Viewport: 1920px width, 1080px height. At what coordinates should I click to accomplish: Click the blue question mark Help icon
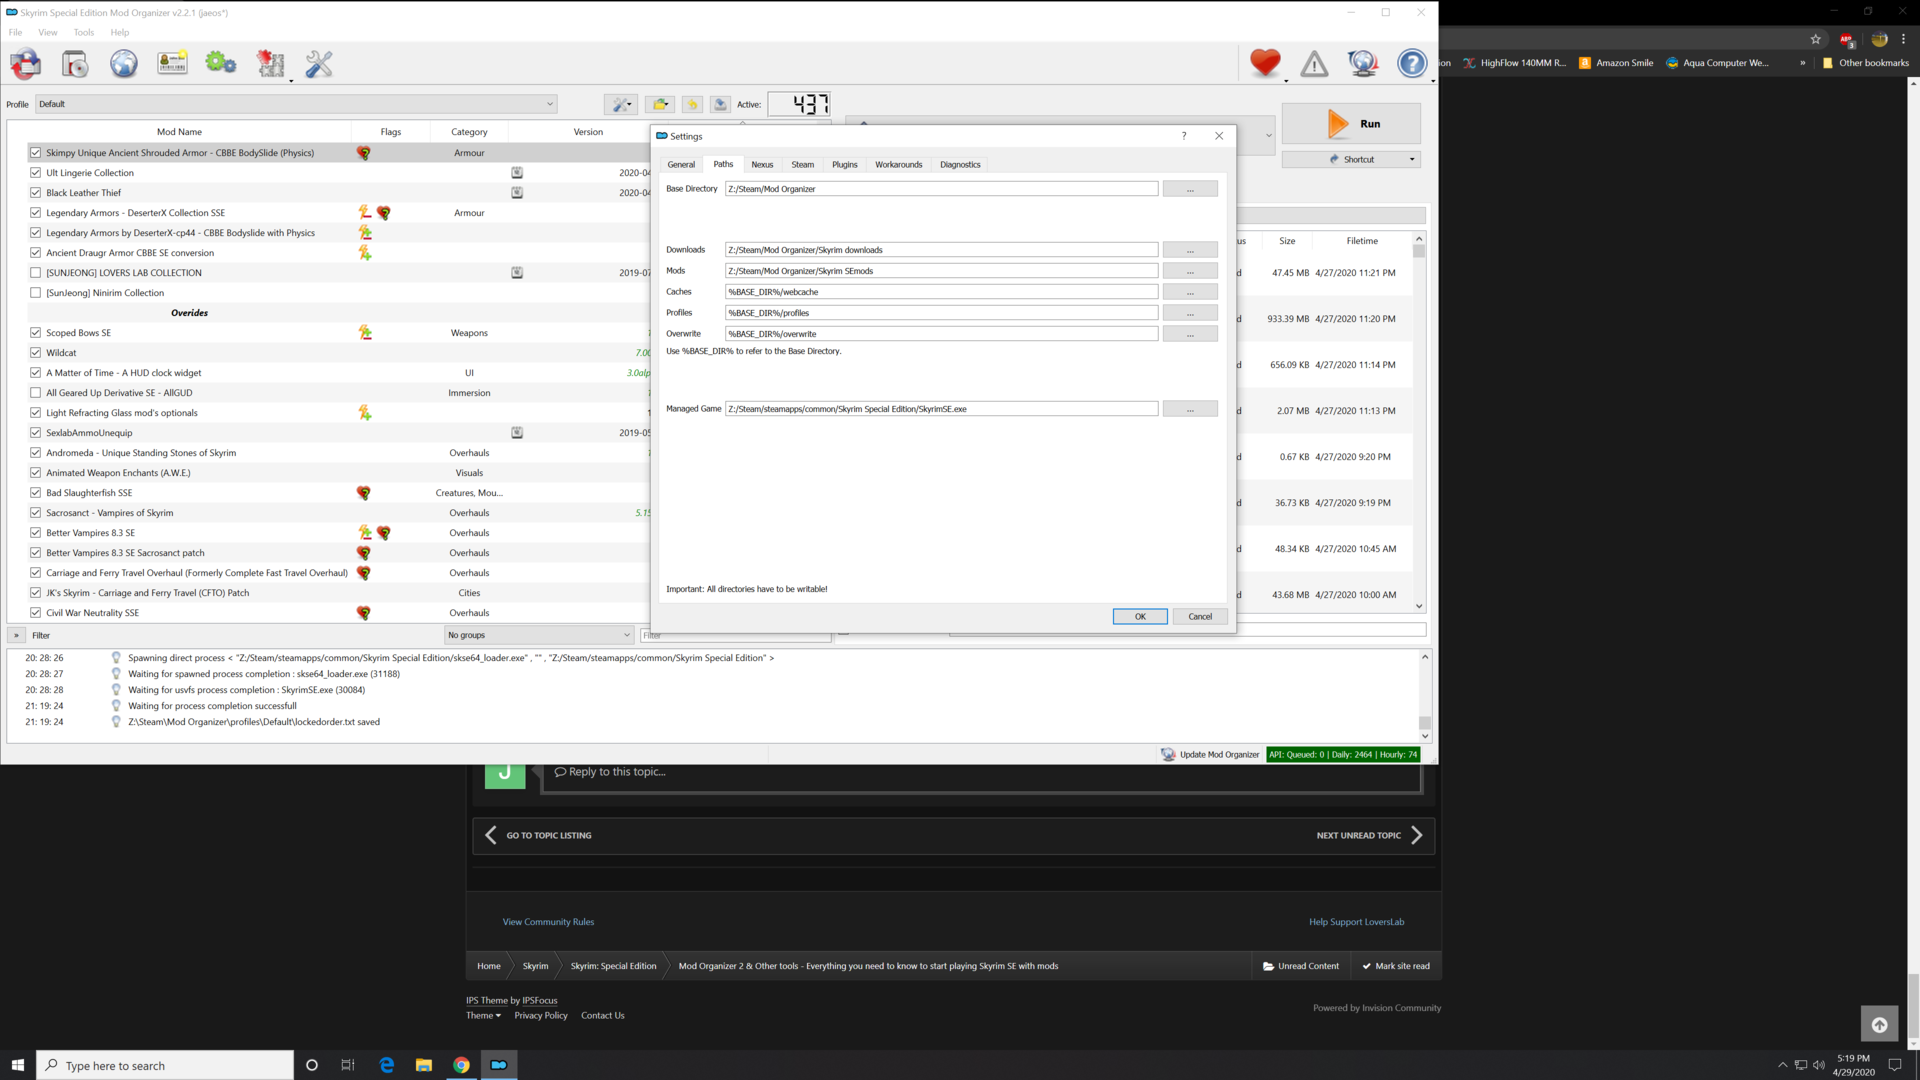(x=1412, y=64)
